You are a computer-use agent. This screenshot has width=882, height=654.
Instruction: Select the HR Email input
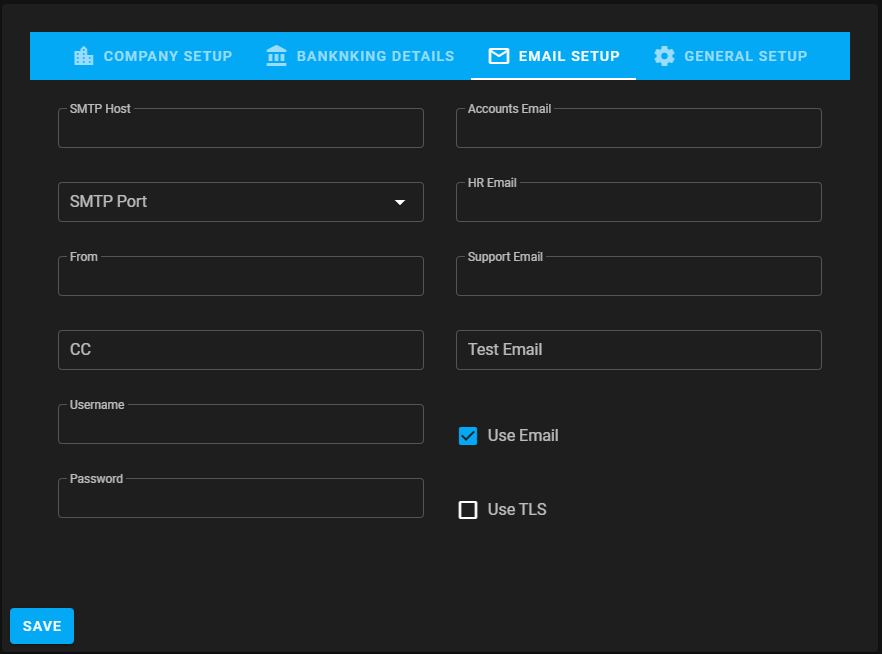pos(638,203)
